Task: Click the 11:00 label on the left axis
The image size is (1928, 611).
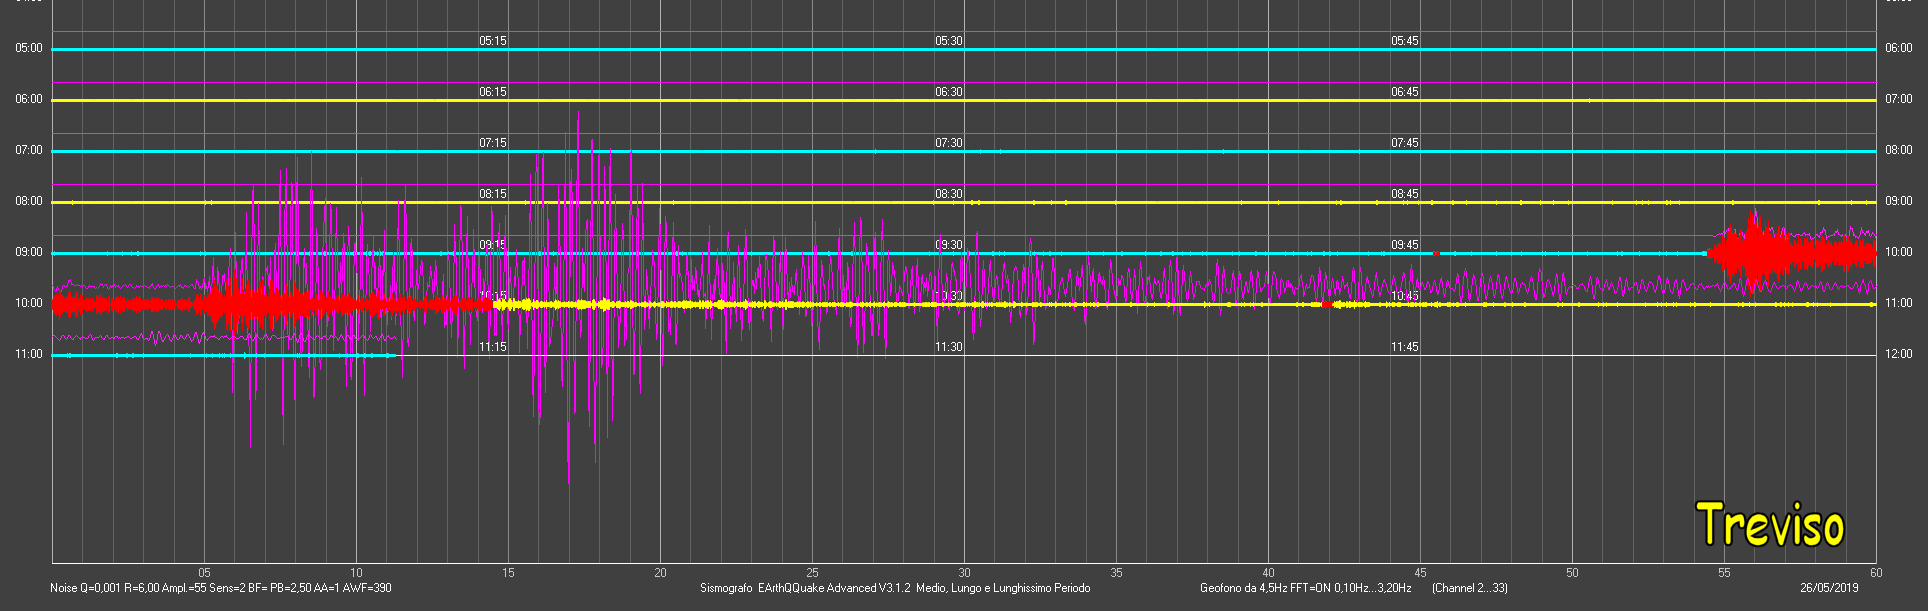Action: (29, 354)
